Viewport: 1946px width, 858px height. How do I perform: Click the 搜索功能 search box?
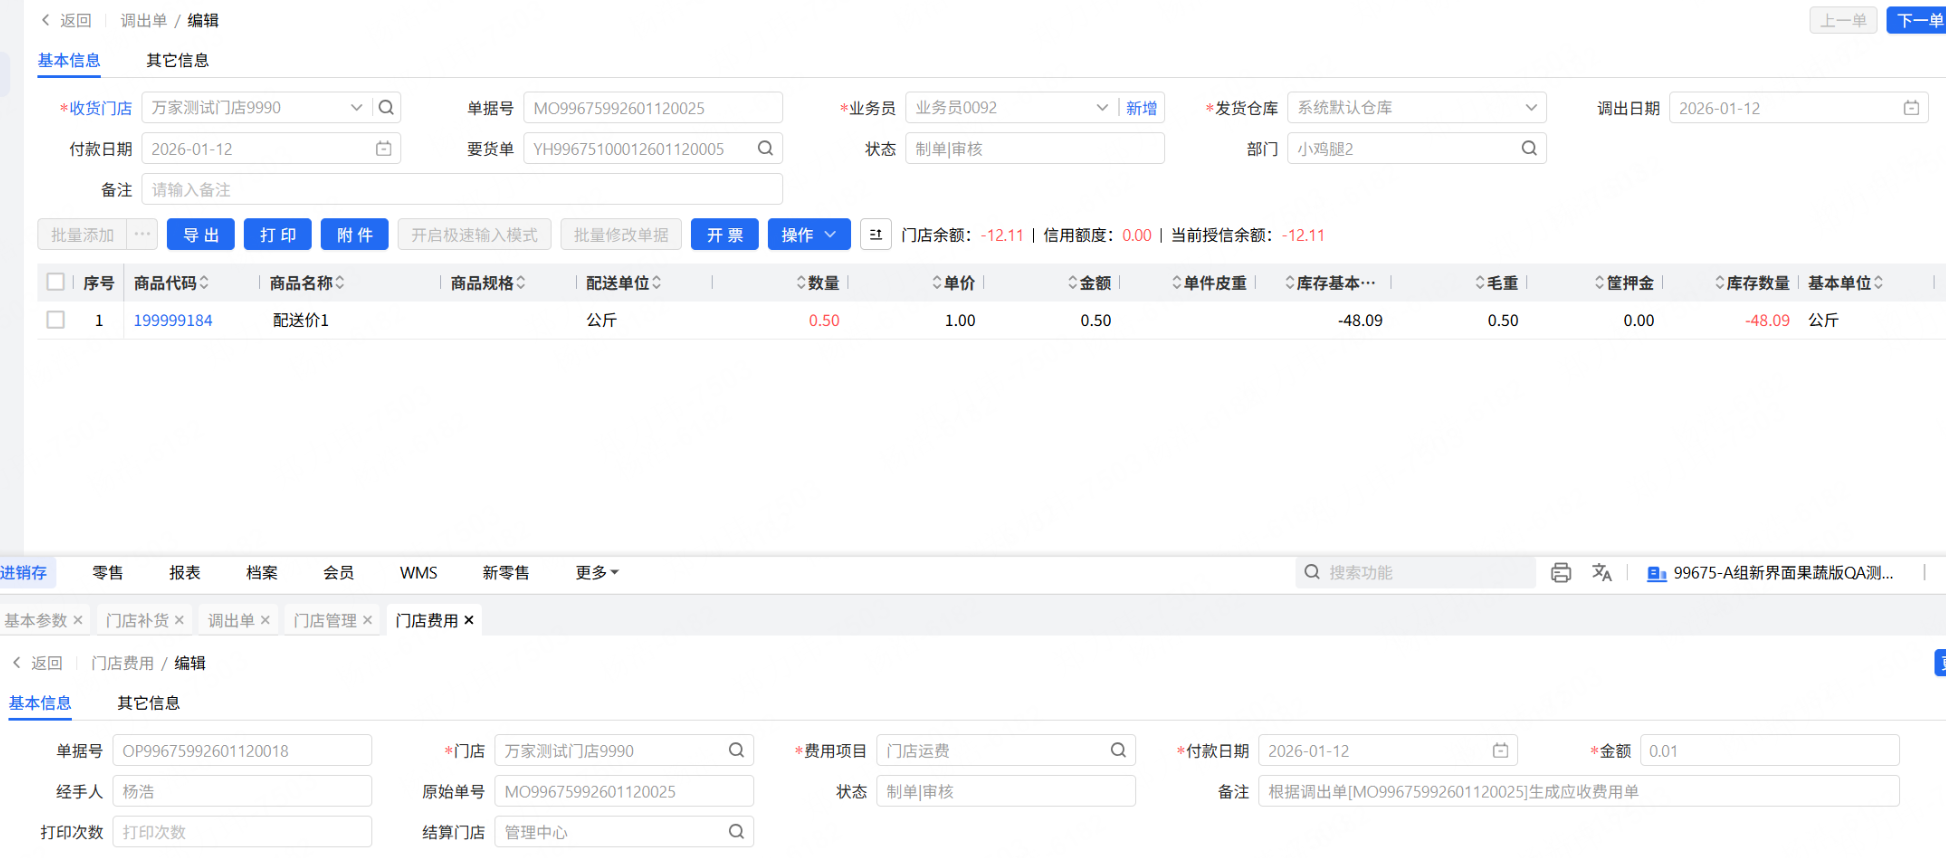(1416, 573)
